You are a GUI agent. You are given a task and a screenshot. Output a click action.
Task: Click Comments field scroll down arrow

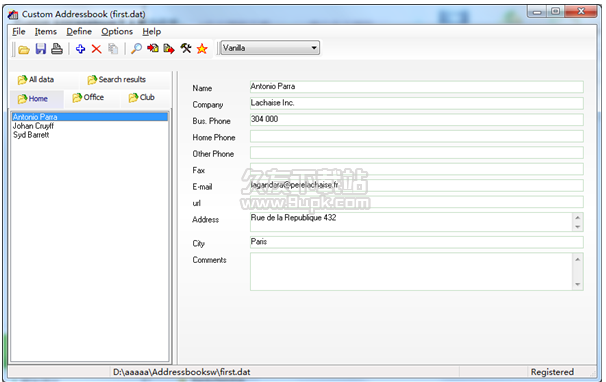coord(578,285)
